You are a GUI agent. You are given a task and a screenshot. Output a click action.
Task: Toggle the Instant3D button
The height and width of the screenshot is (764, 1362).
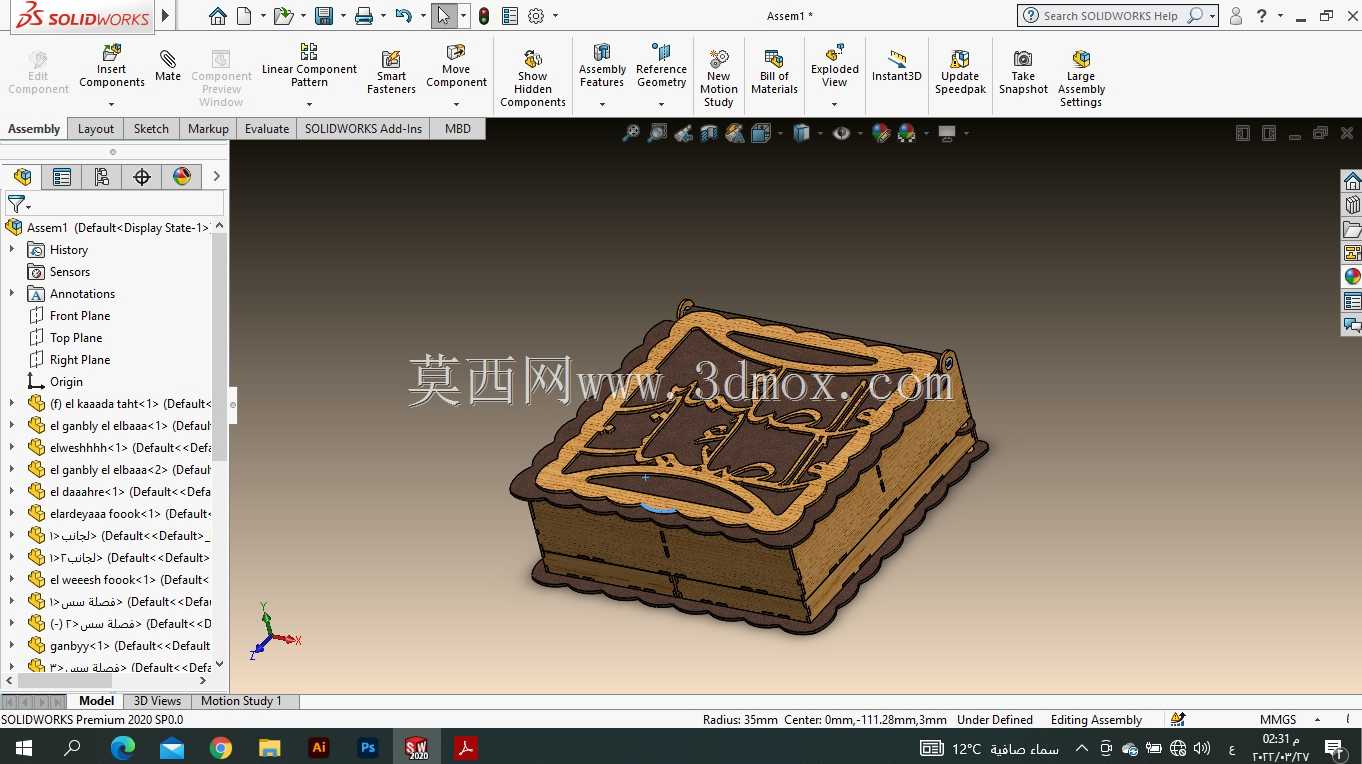896,65
